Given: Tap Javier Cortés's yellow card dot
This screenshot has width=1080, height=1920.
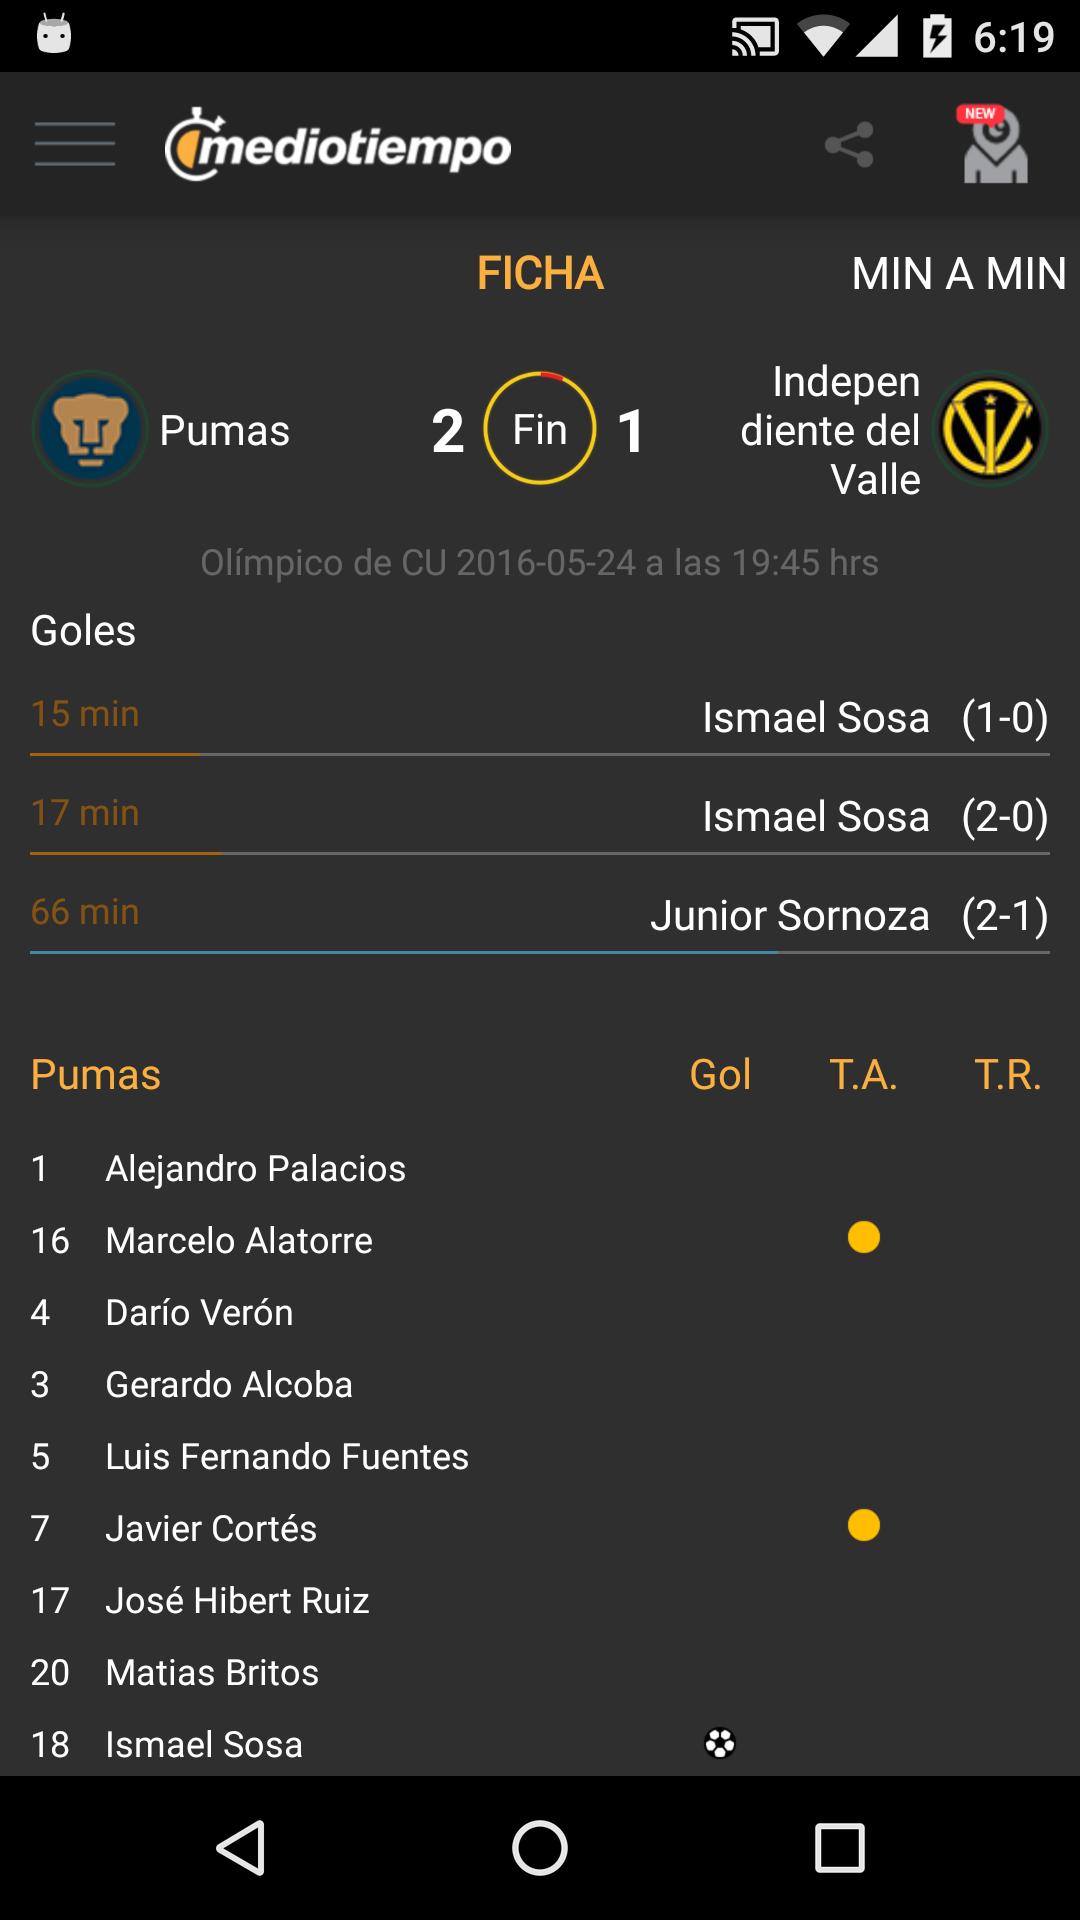Looking at the screenshot, I should (x=863, y=1526).
